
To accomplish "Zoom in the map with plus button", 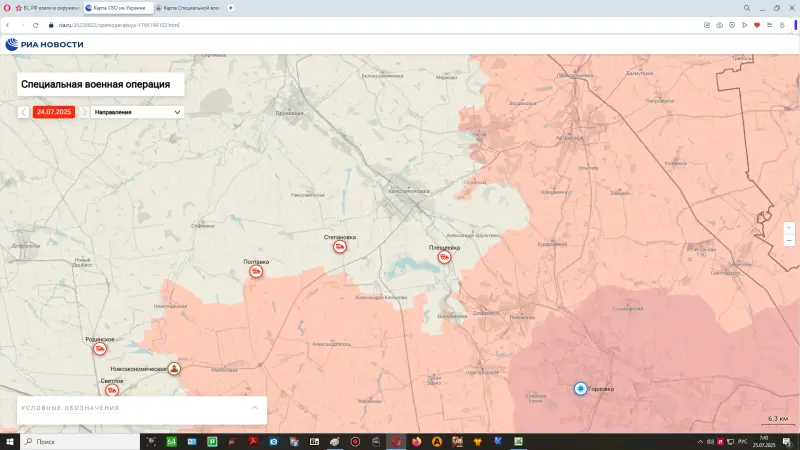I will (x=789, y=228).
